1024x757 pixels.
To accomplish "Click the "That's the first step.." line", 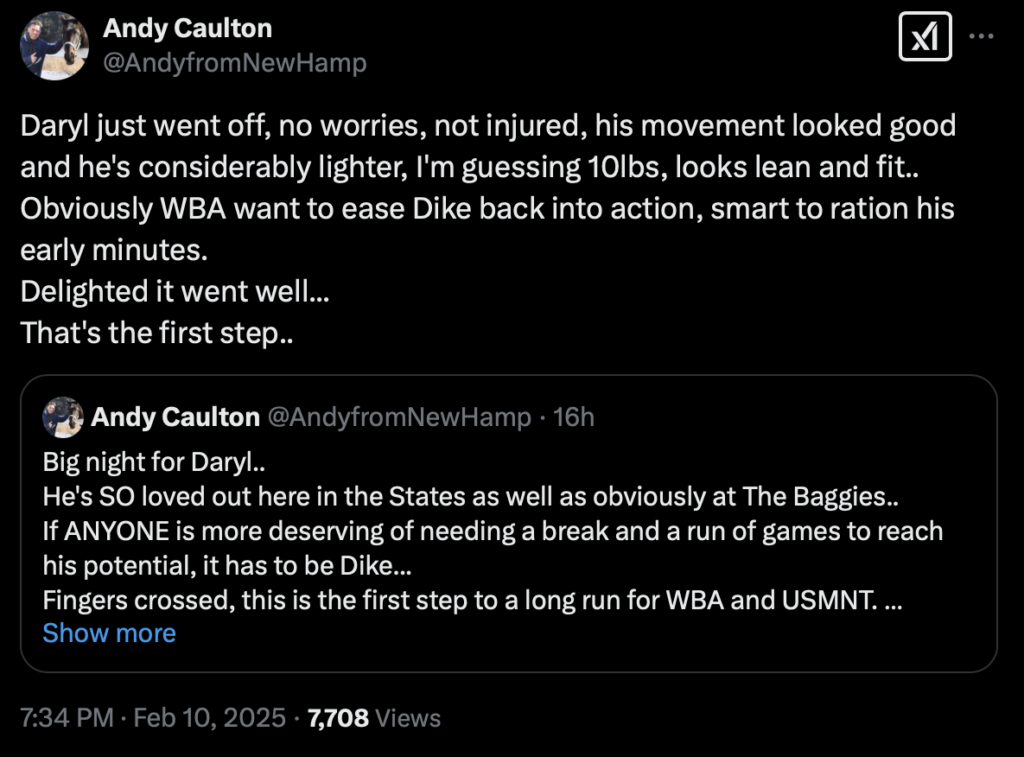I will click(x=157, y=333).
